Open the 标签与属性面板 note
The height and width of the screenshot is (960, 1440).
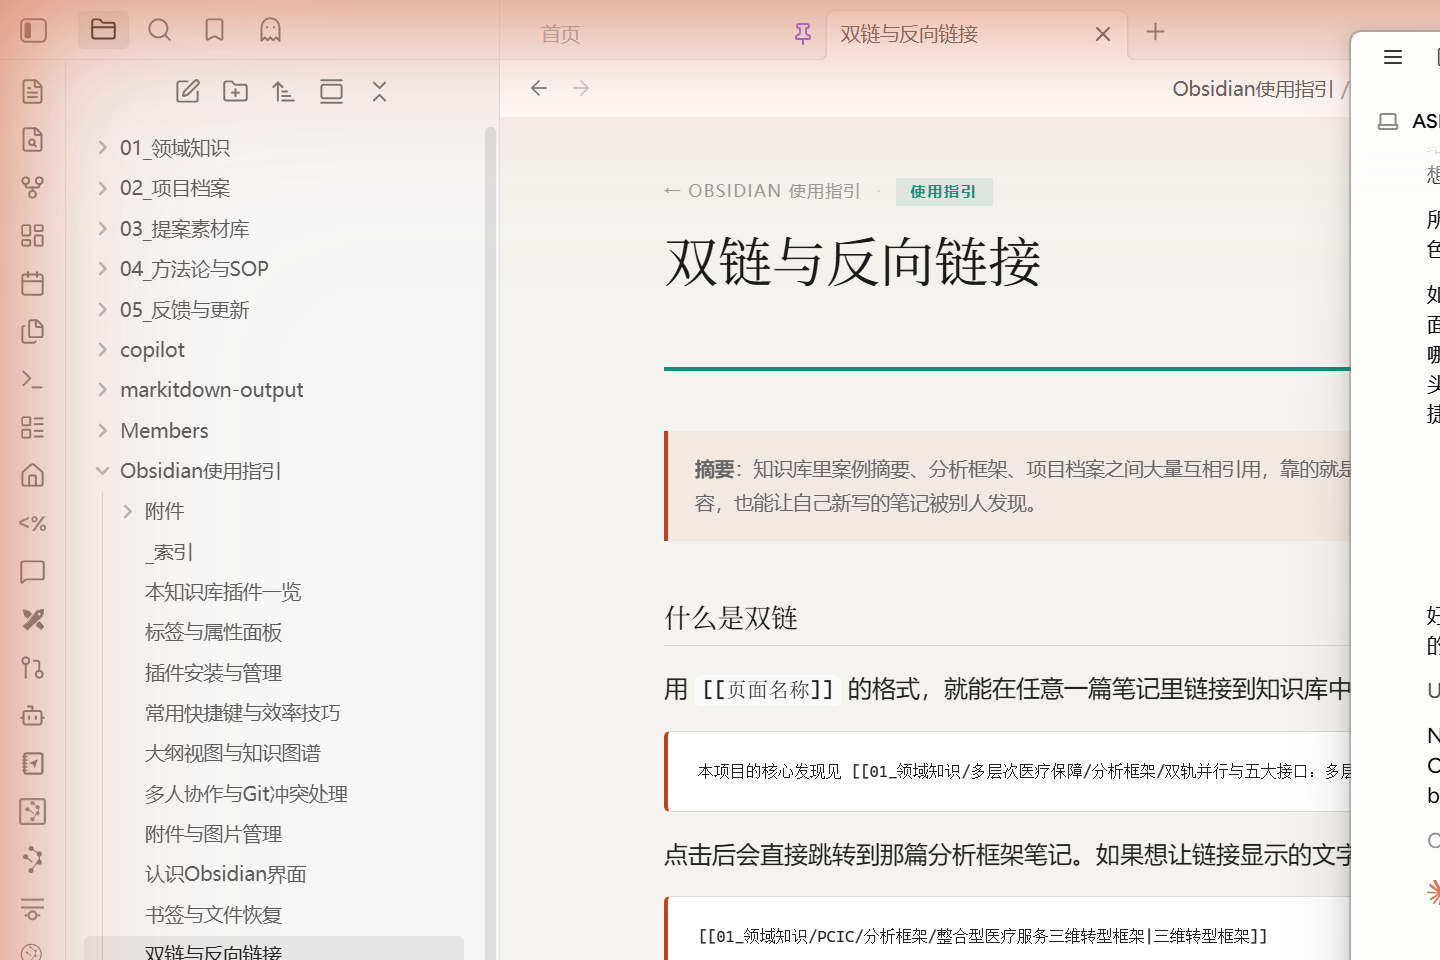[x=213, y=632]
